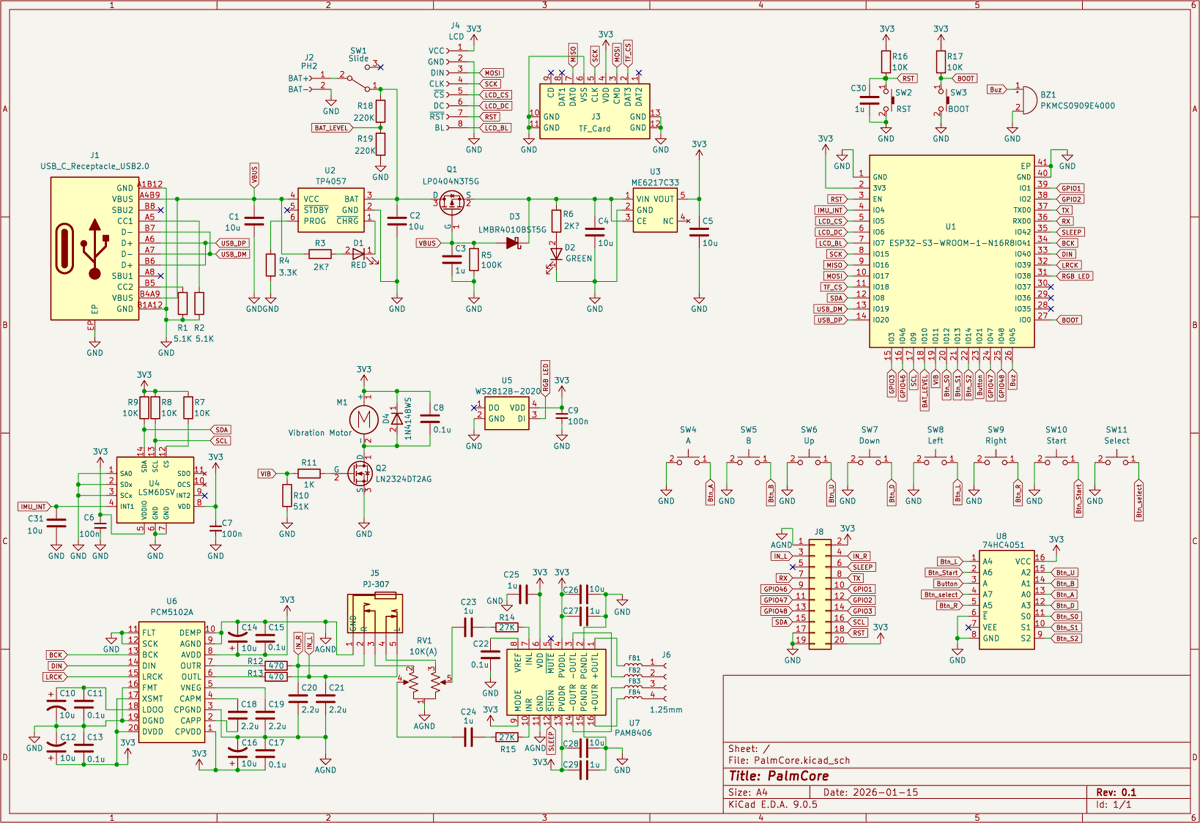Click the SW1 slide switch symbol
The width and height of the screenshot is (1200, 823).
361,78
